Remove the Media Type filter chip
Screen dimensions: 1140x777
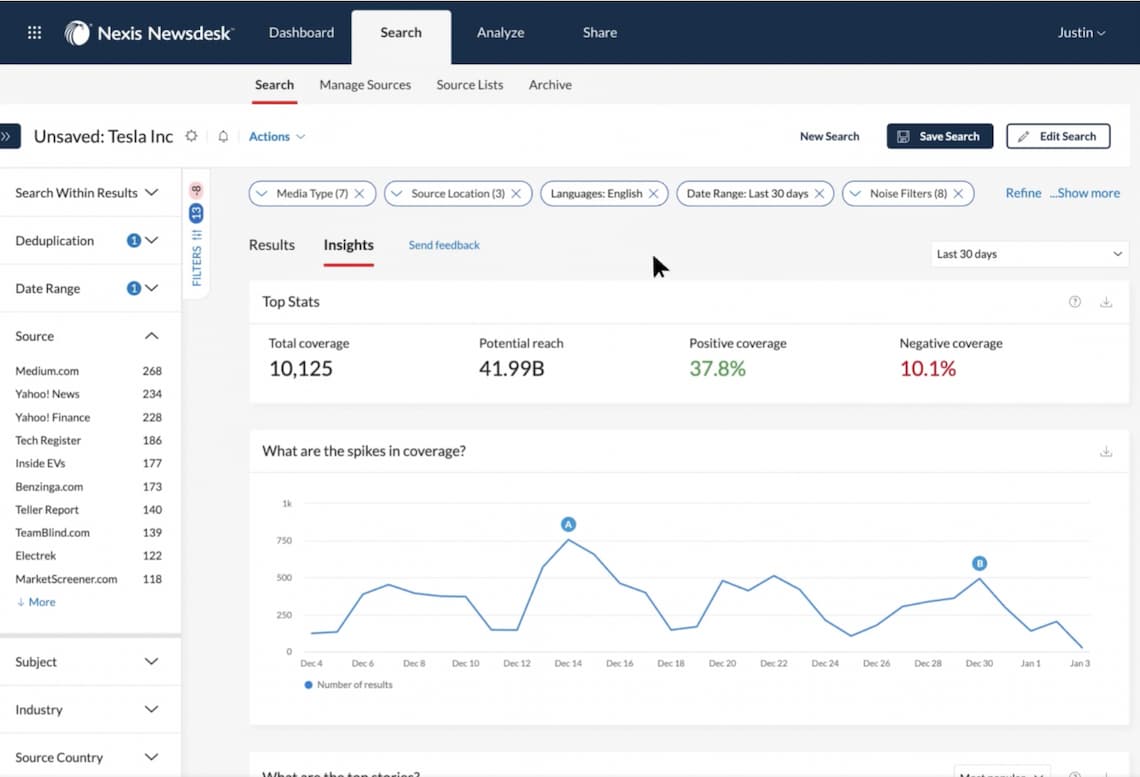point(359,193)
